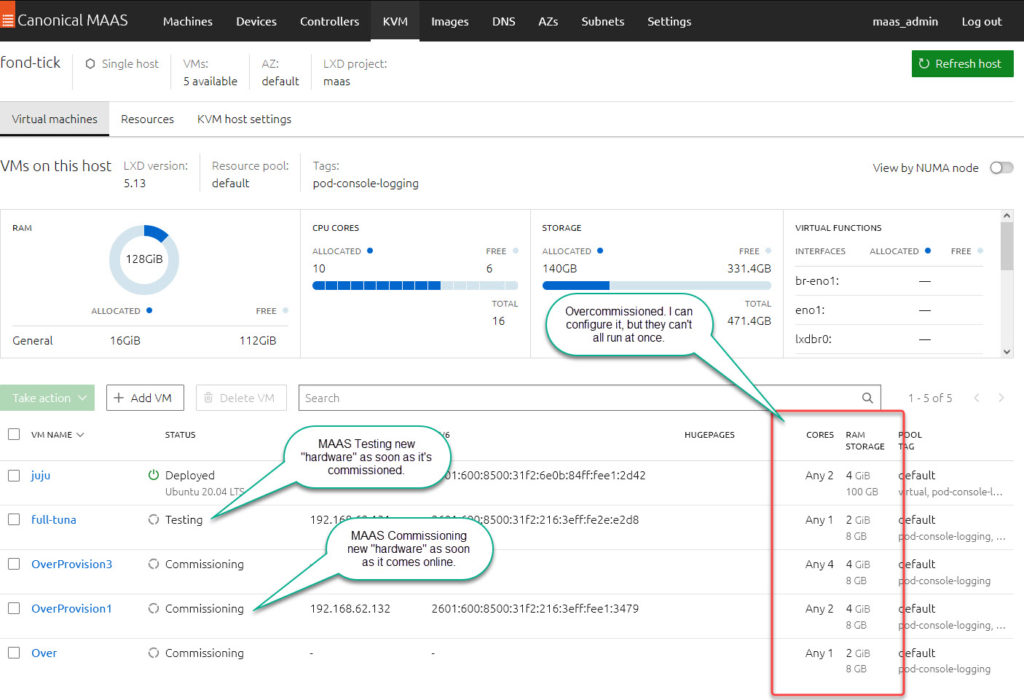Open the Take action dropdown
Viewport: 1024px width, 700px height.
[x=47, y=398]
